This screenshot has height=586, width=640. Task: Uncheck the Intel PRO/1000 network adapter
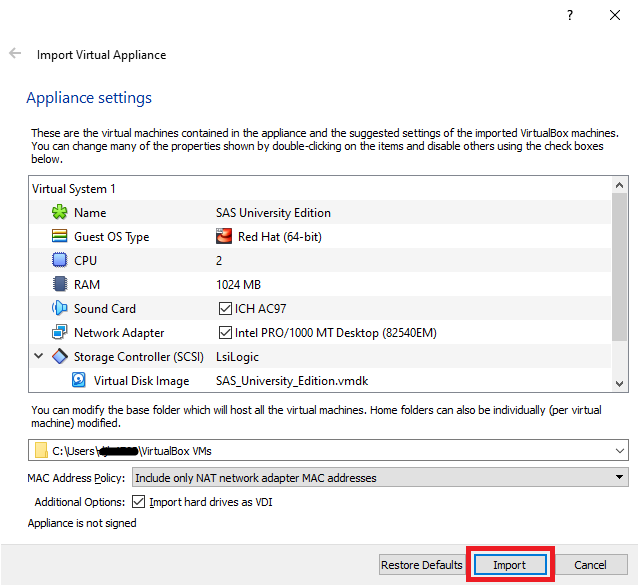point(224,333)
